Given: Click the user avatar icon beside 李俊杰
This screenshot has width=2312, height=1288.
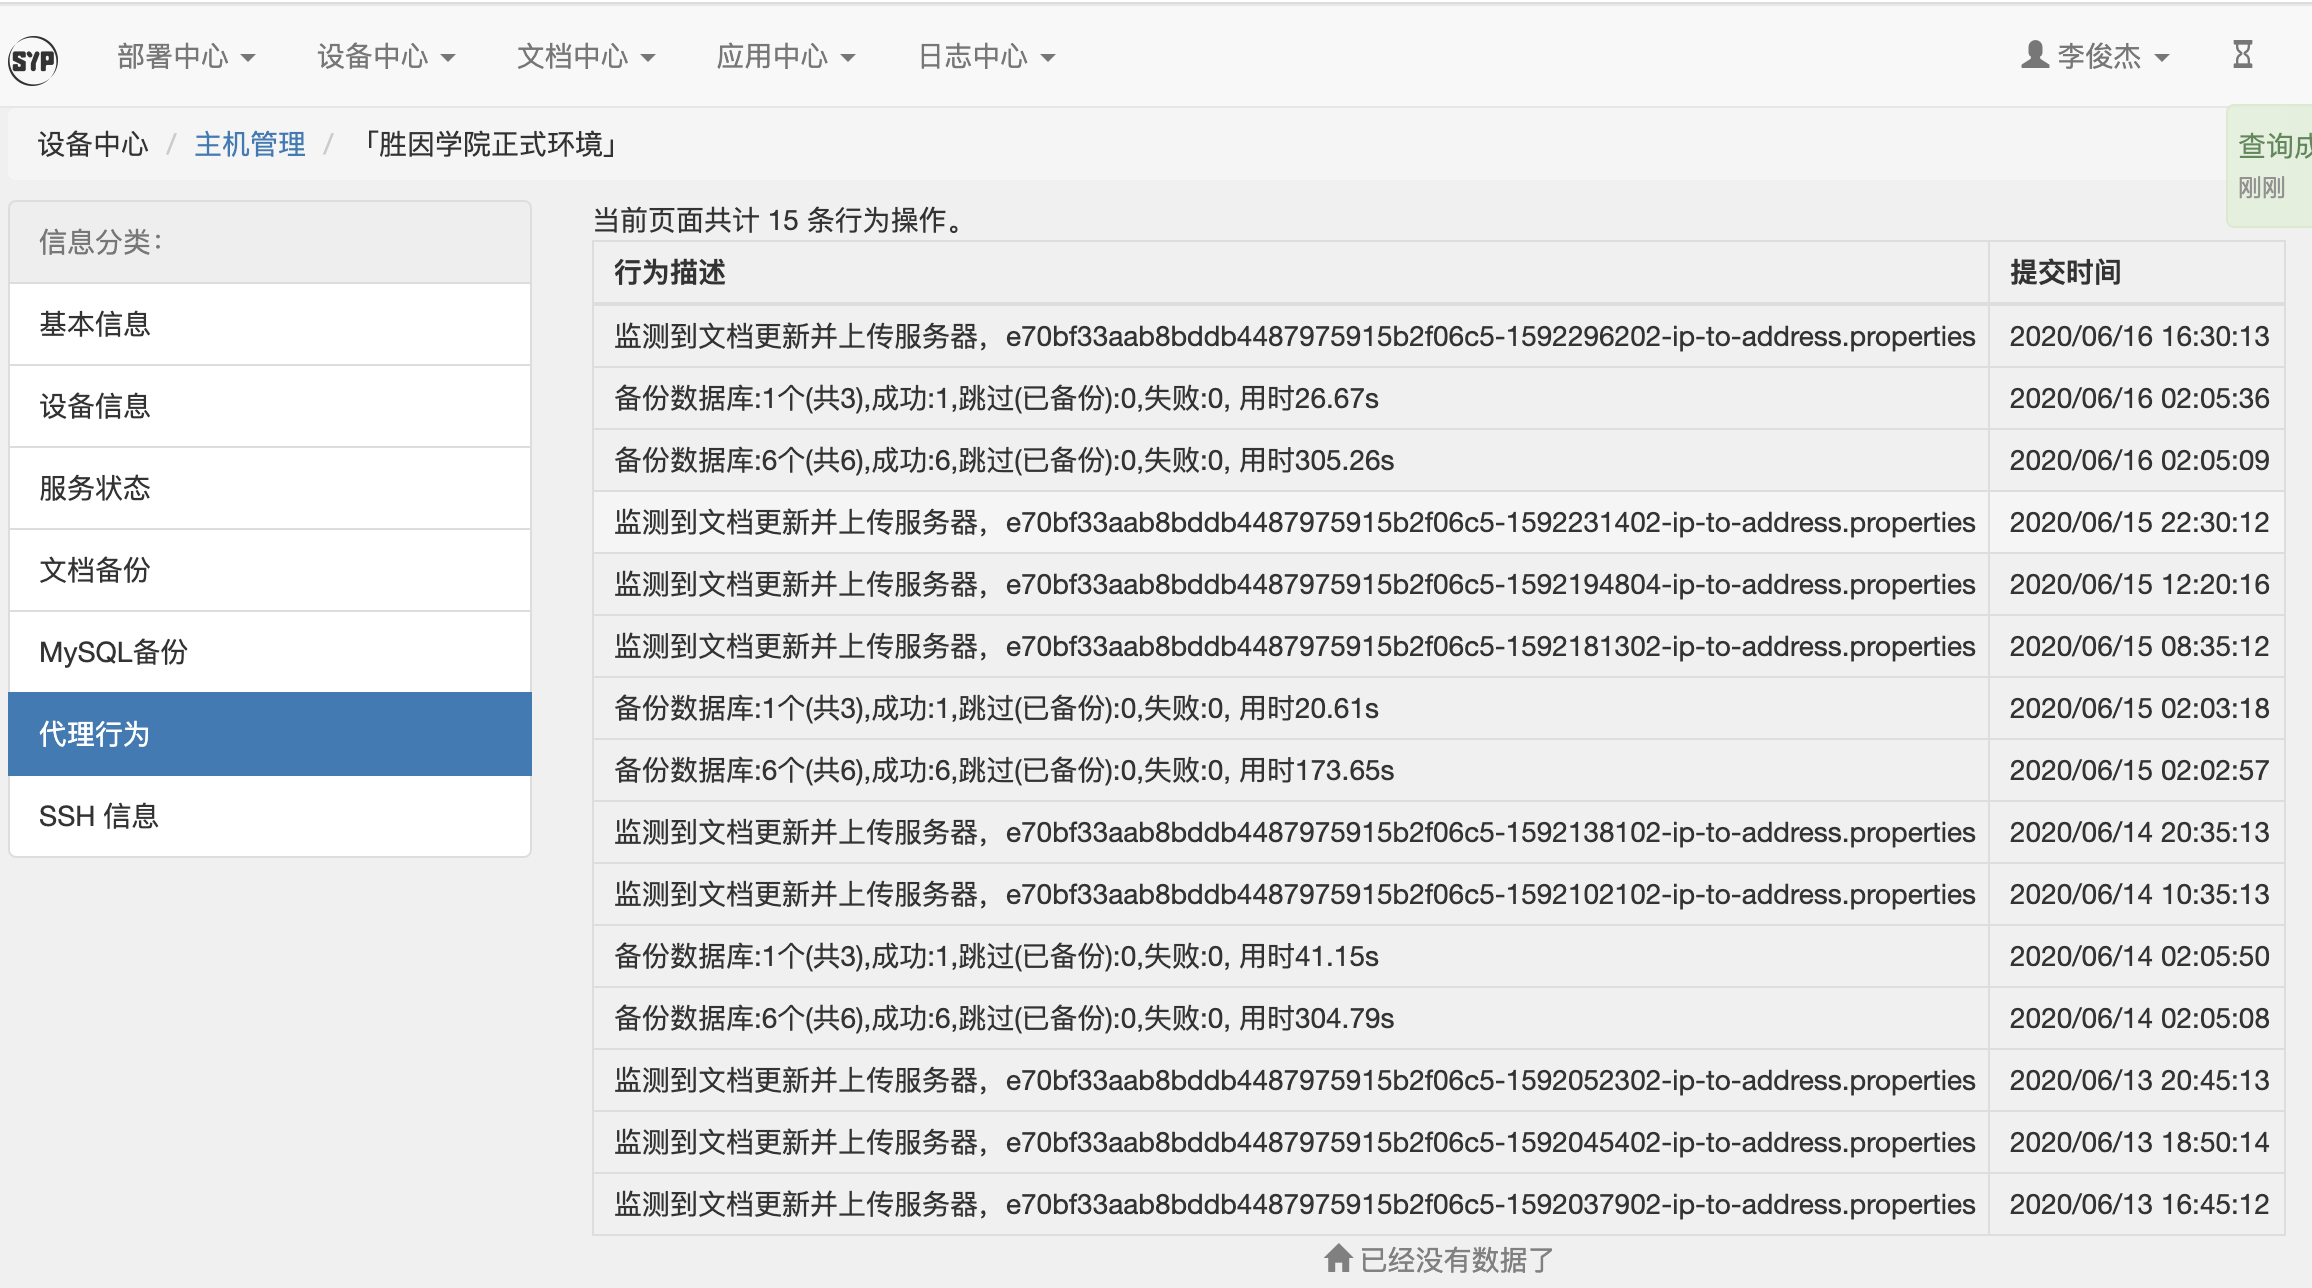Looking at the screenshot, I should (x=2035, y=55).
